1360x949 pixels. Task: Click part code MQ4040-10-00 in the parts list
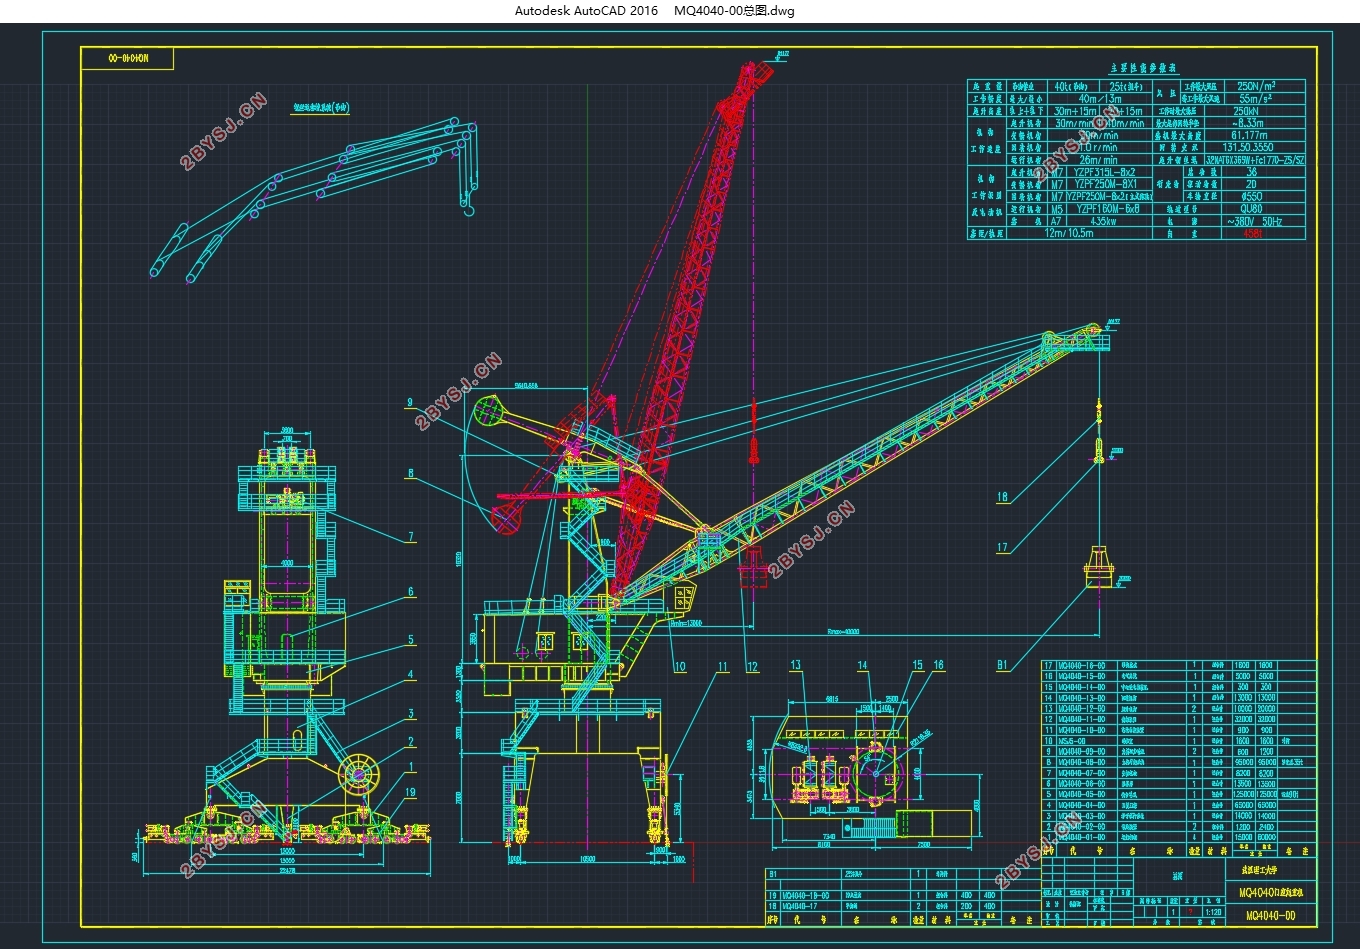tap(1081, 730)
